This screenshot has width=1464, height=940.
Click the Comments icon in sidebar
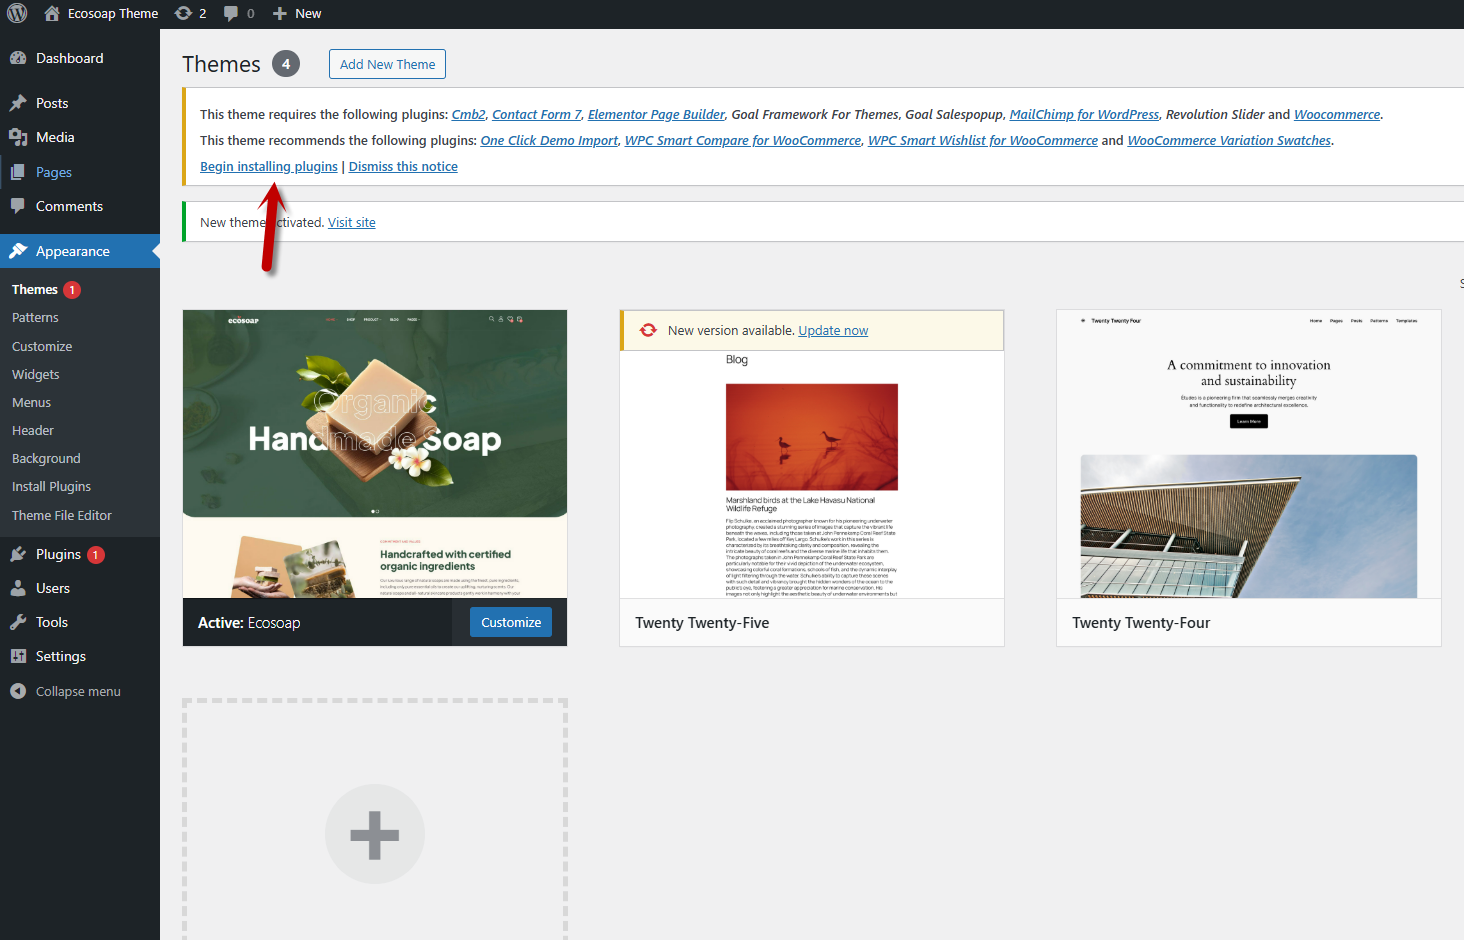pyautogui.click(x=18, y=206)
